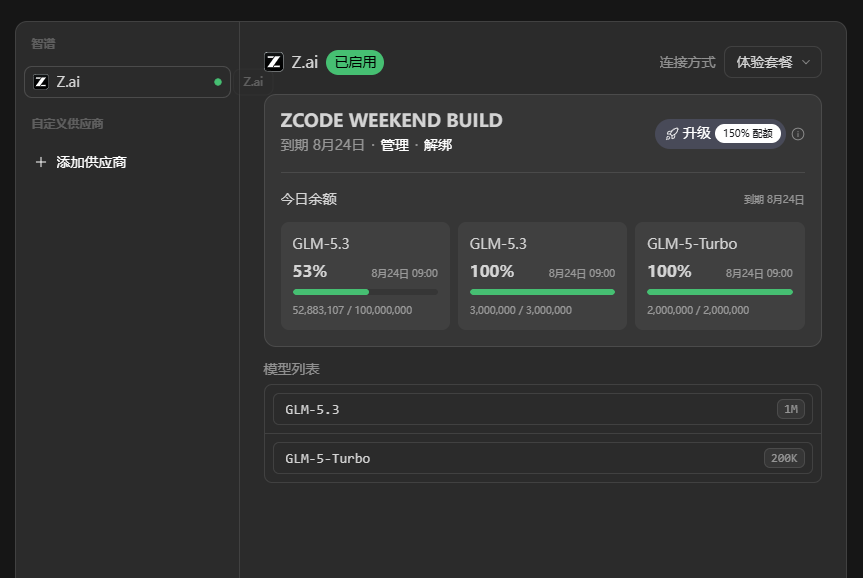Click the 添加供应商 button
Screen dimensions: 863x578
pos(81,162)
